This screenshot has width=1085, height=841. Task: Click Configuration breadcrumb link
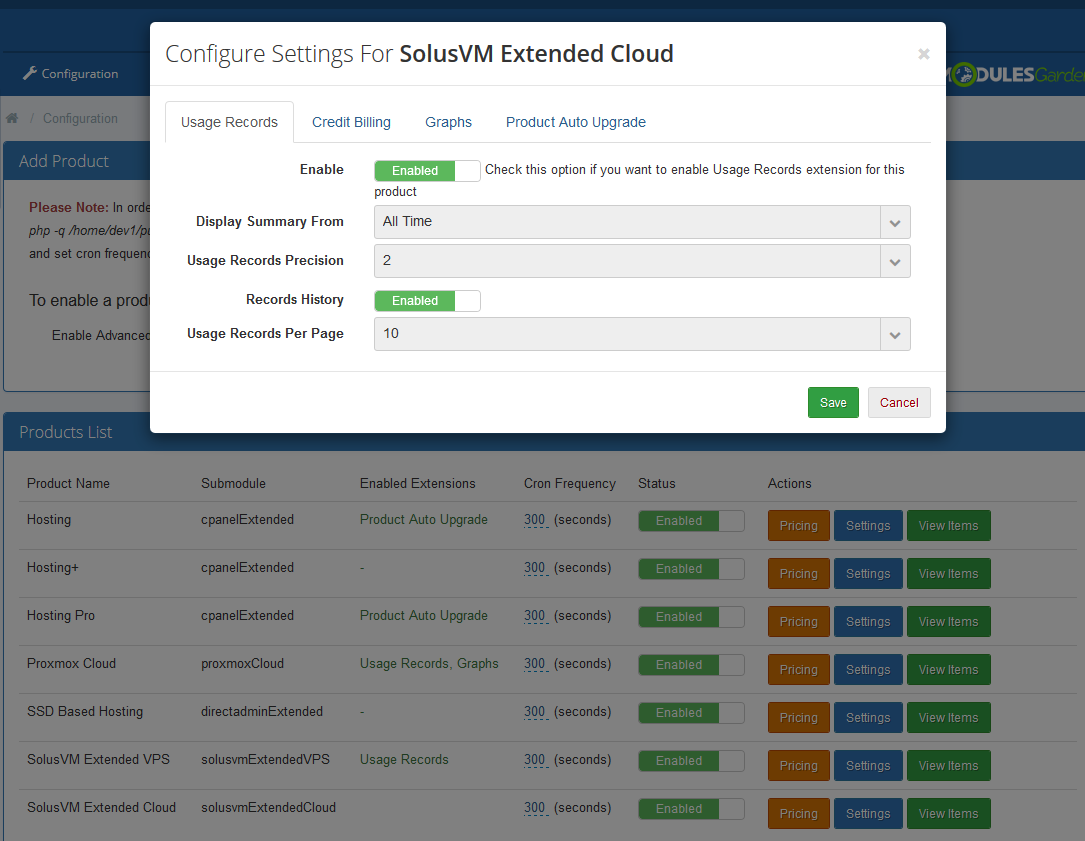(80, 118)
